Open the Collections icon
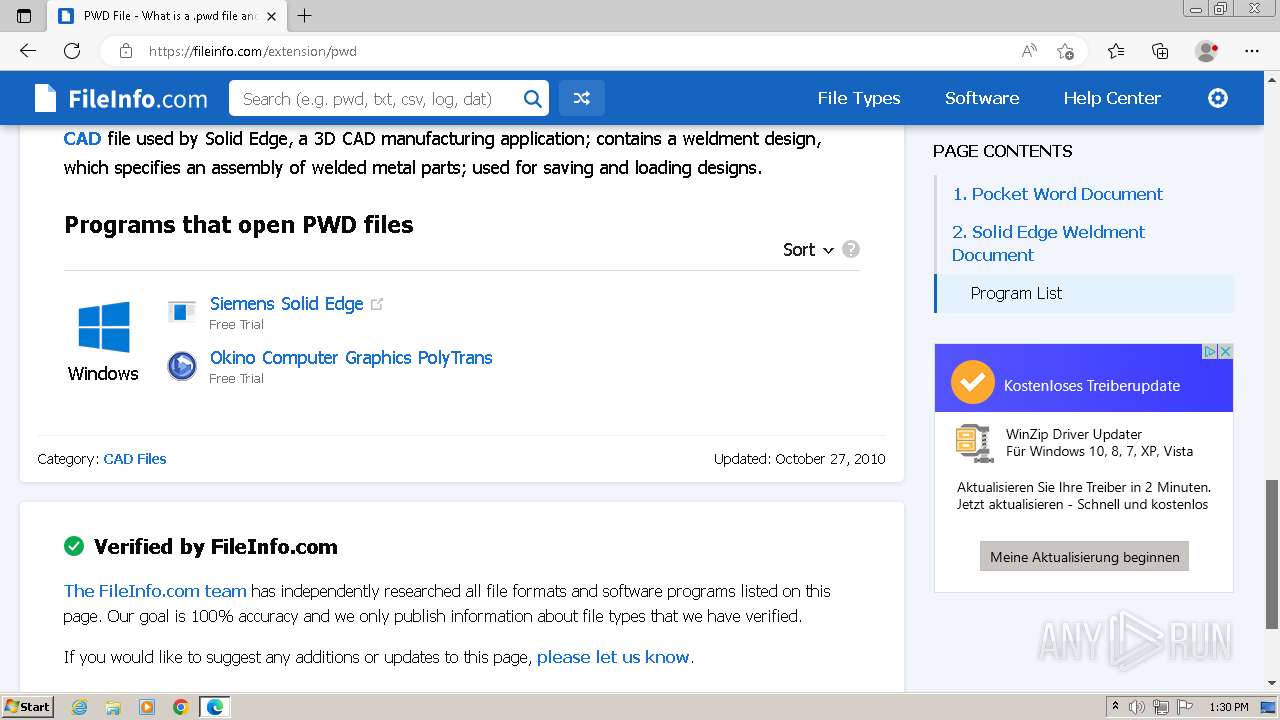Viewport: 1280px width, 720px height. tap(1160, 51)
